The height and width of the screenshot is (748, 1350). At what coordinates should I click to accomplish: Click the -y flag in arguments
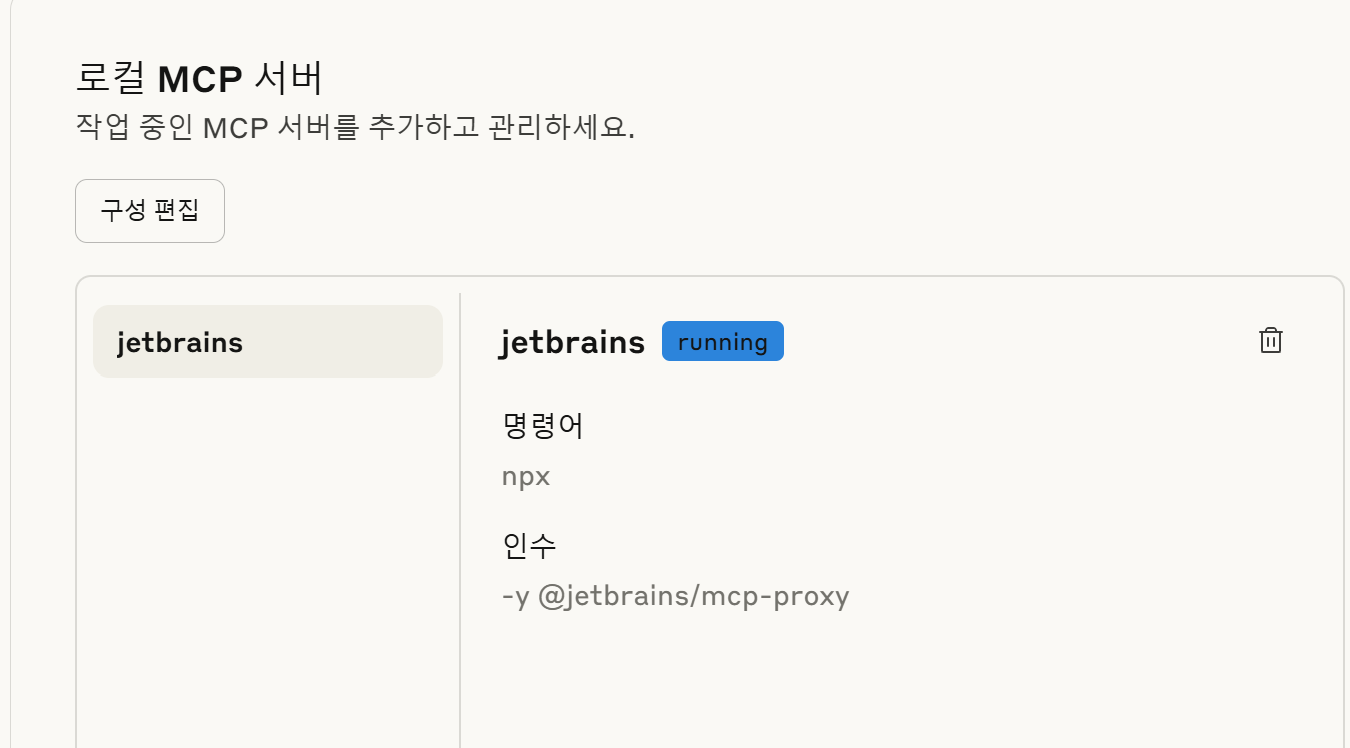point(515,598)
